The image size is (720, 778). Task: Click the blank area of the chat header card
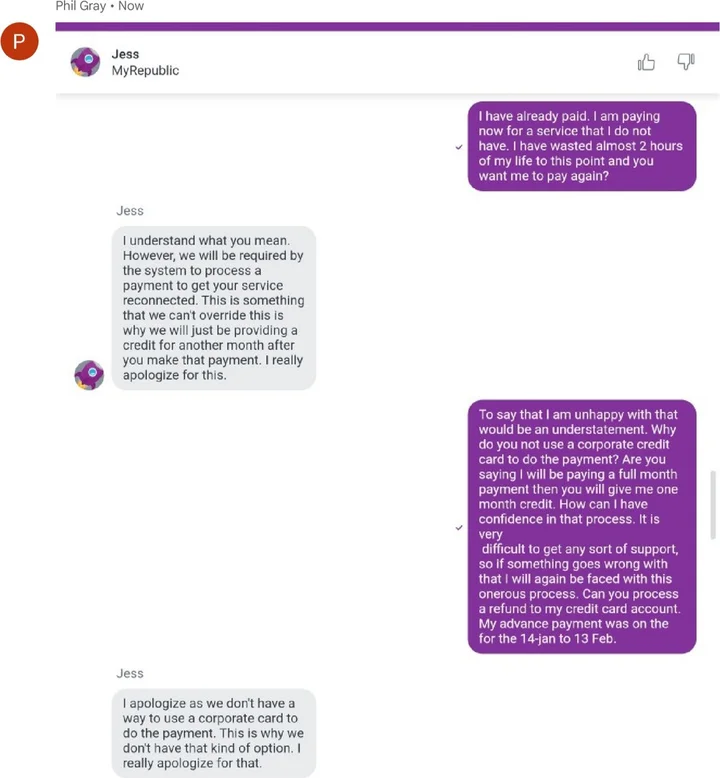400,63
